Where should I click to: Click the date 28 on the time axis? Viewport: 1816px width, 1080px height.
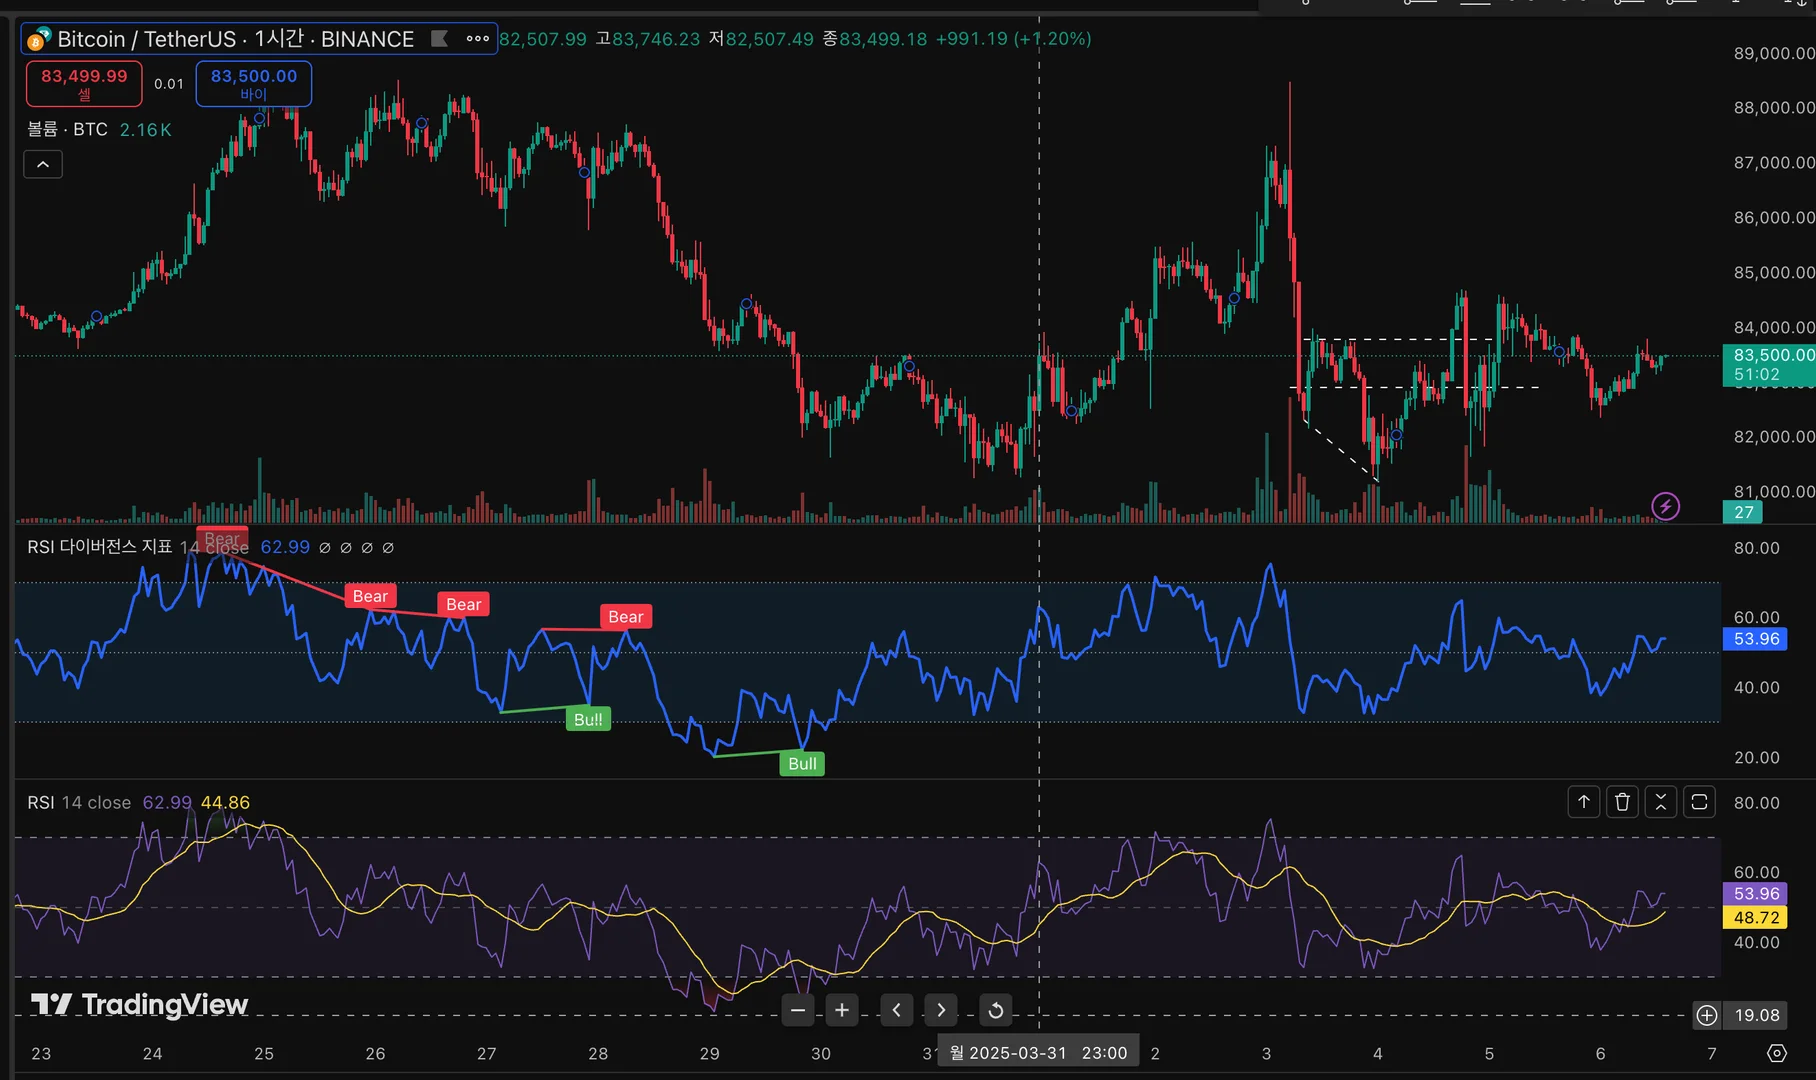click(598, 1053)
